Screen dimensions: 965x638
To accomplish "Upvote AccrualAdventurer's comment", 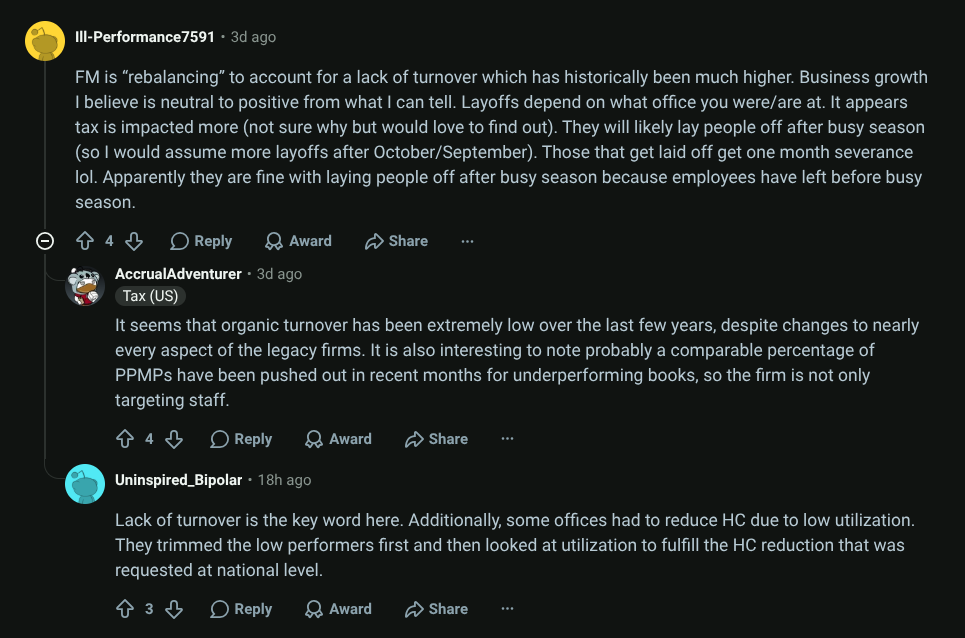I will click(125, 439).
